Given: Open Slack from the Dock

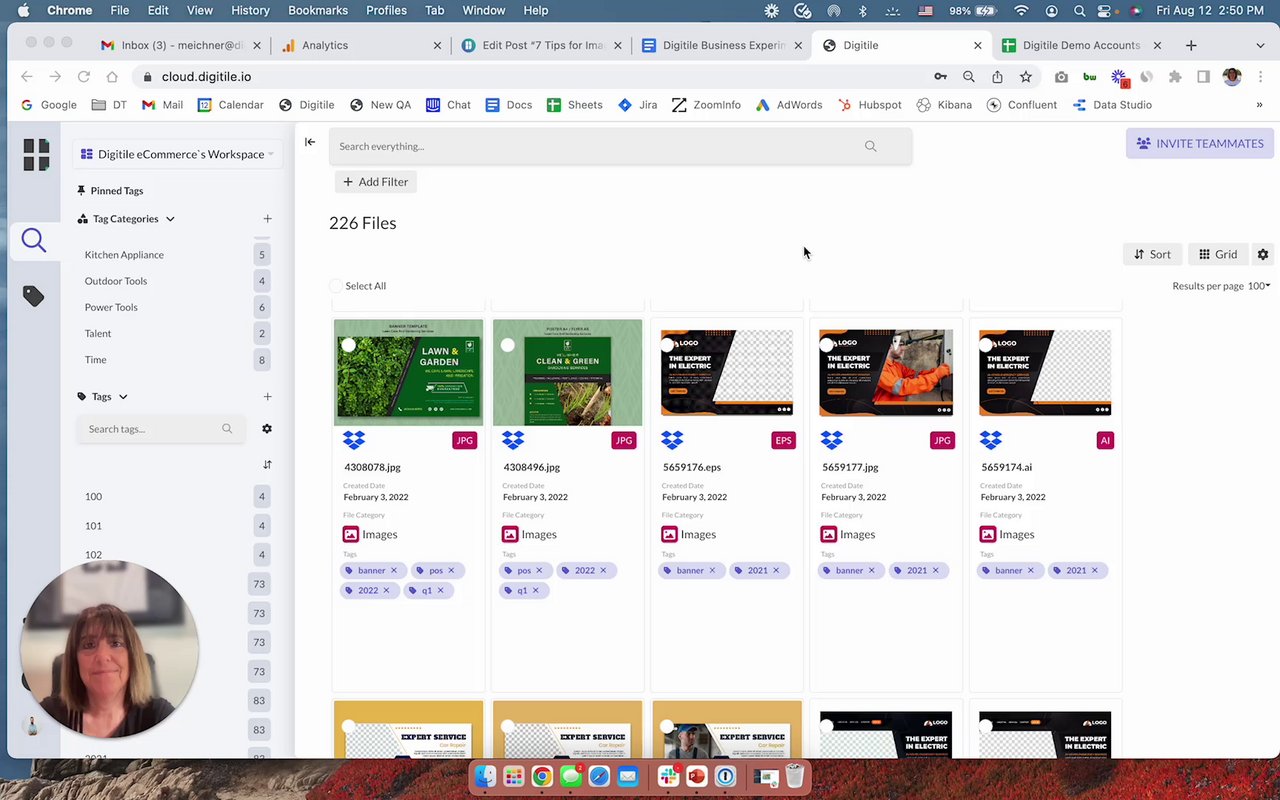Looking at the screenshot, I should point(668,776).
